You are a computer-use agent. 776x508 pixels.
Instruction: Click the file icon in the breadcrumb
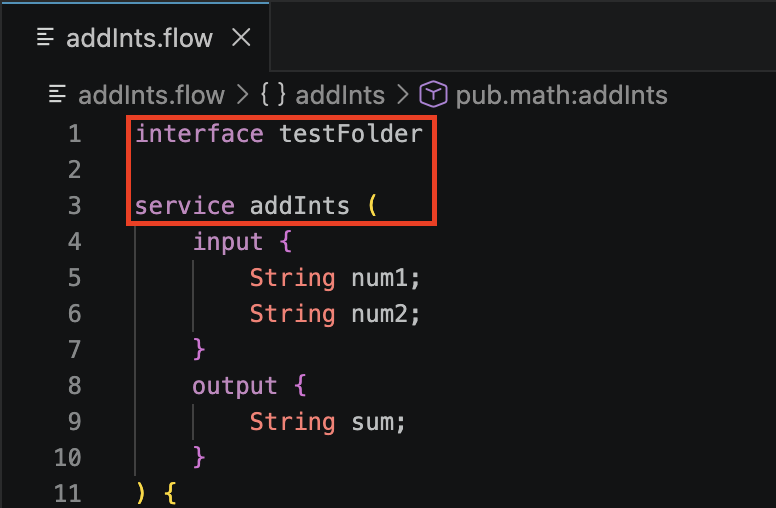[57, 94]
